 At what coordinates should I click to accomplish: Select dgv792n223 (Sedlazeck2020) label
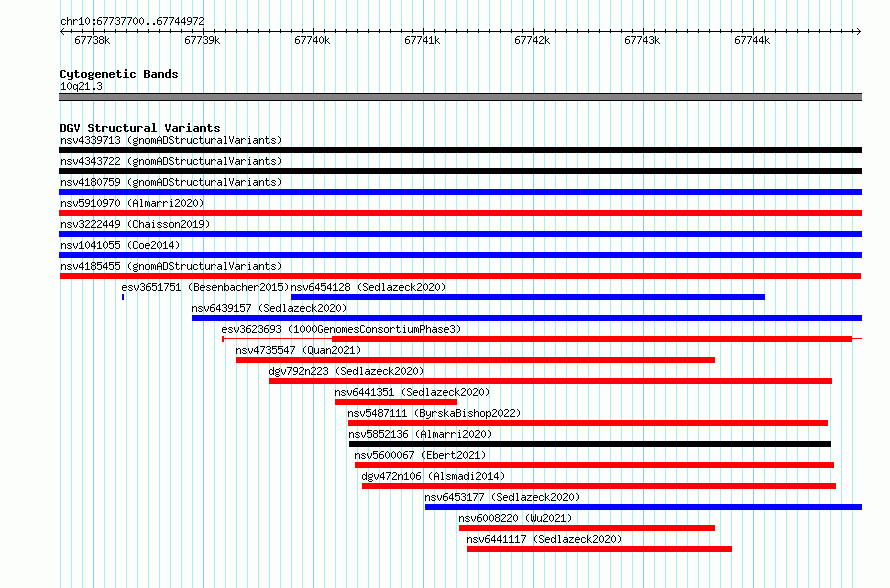click(x=346, y=371)
